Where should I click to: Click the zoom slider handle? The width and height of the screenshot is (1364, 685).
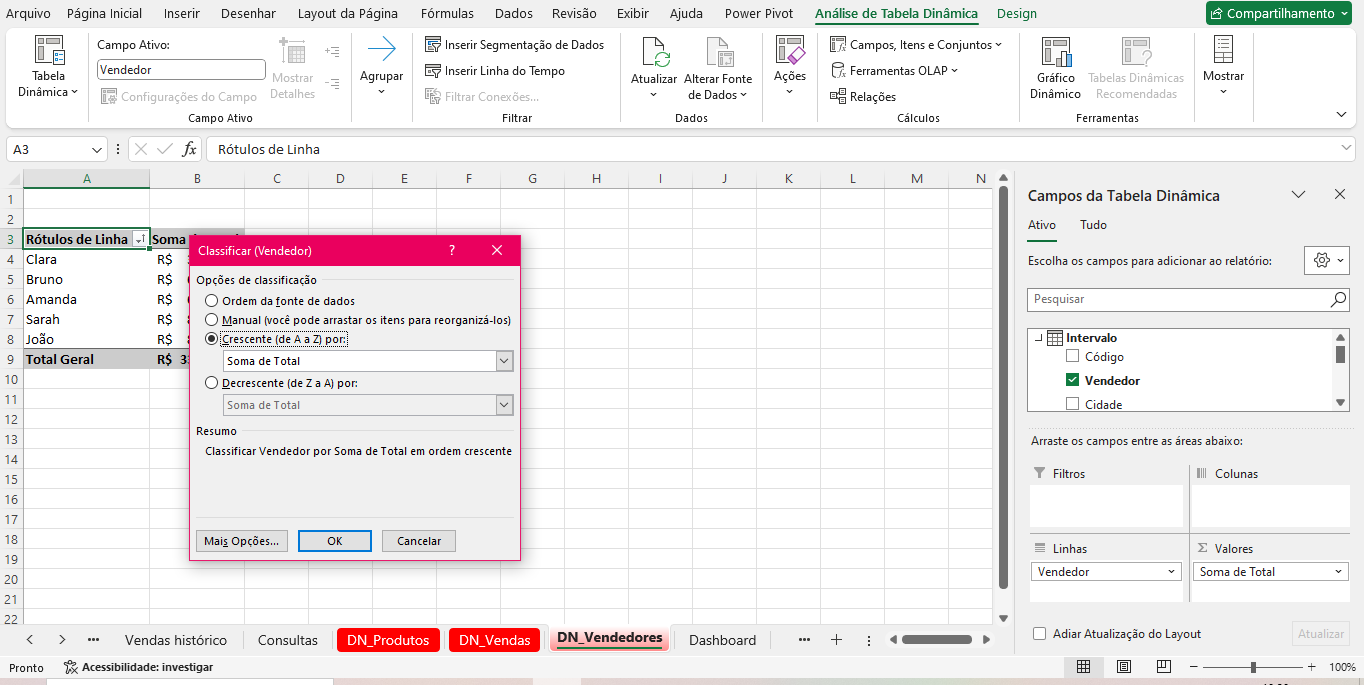pos(1253,667)
